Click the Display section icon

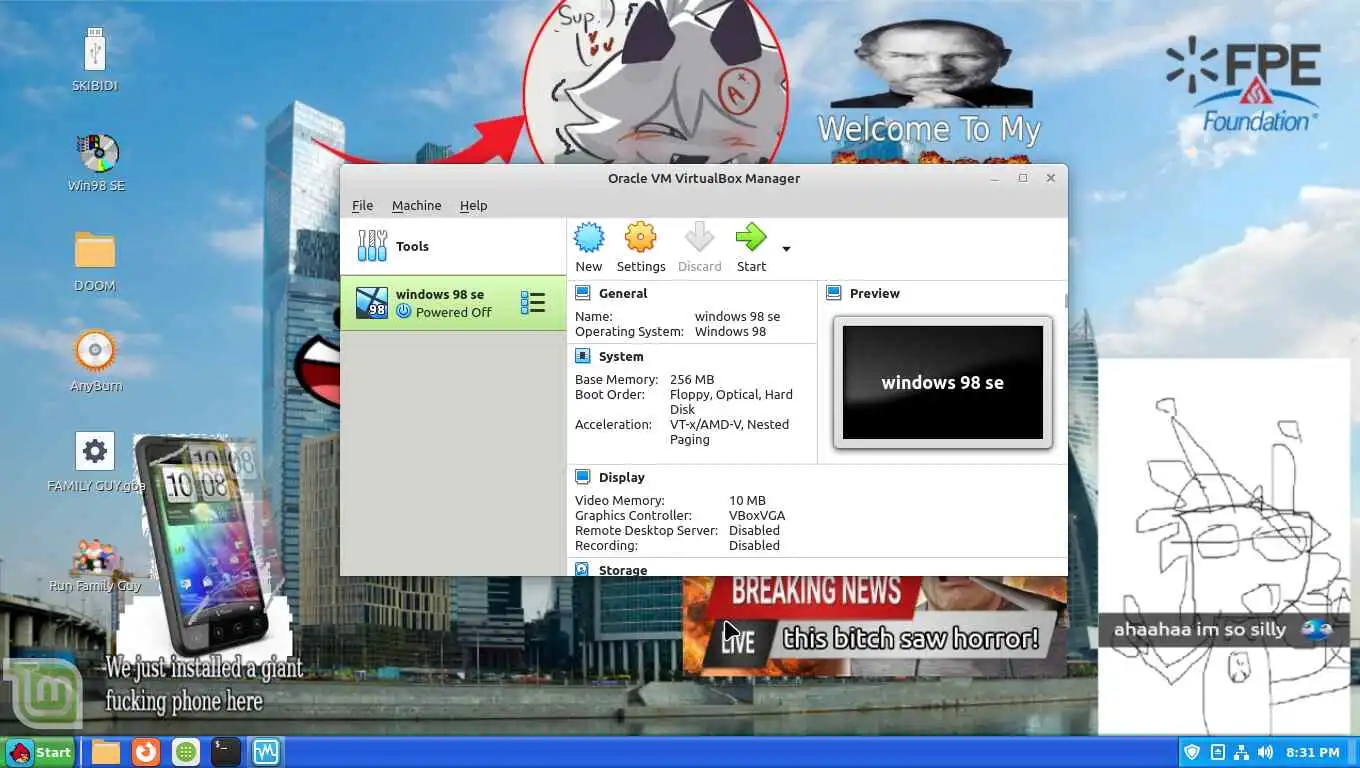[582, 477]
